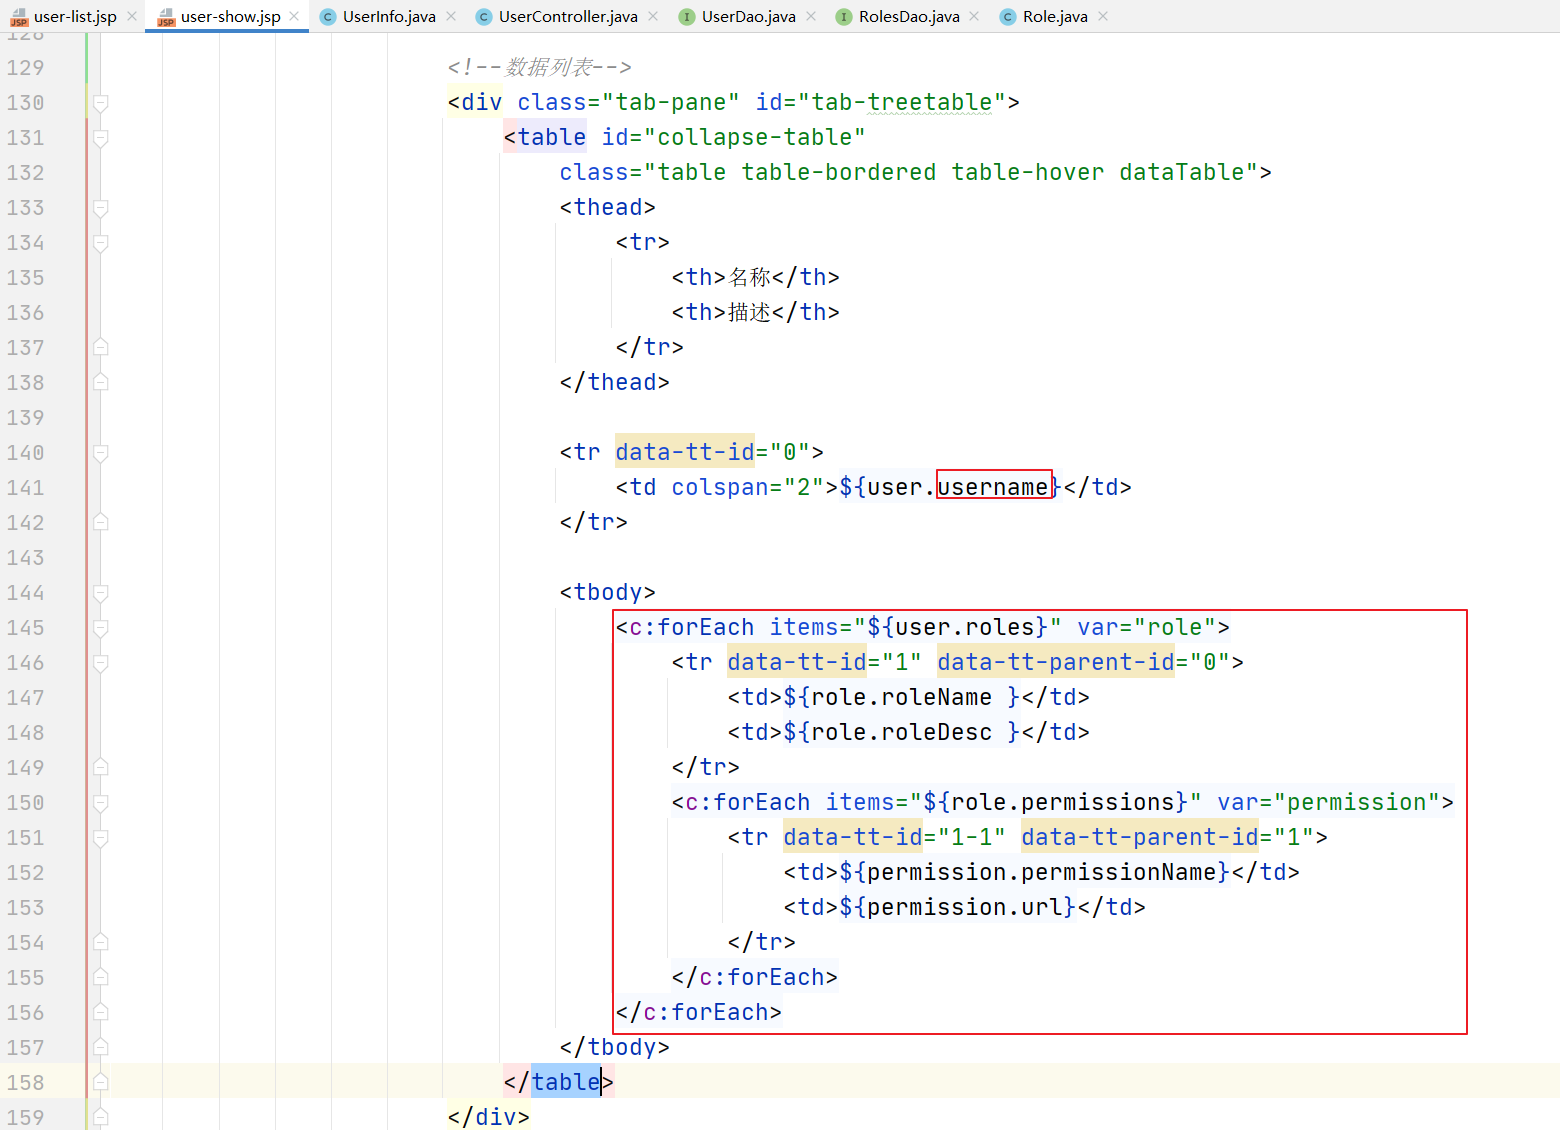Click line number 141 in the gutter

click(x=26, y=488)
